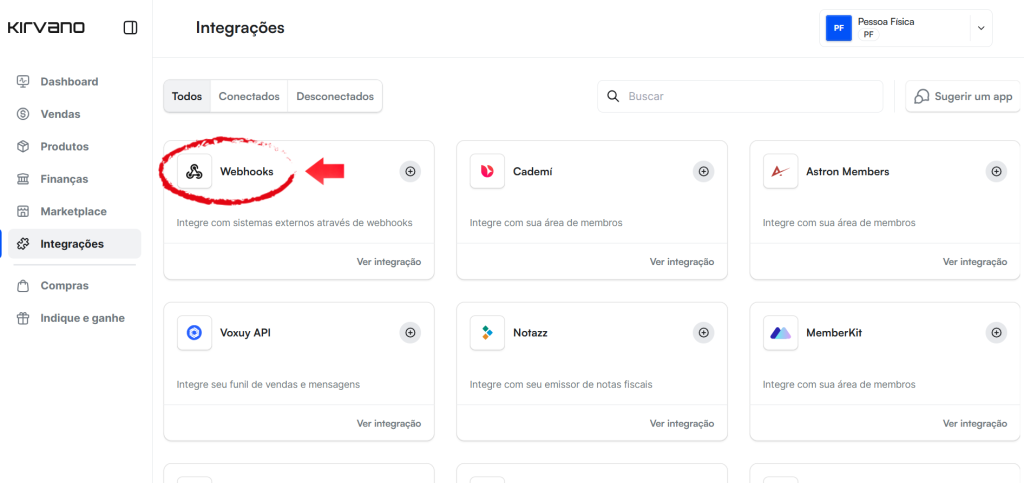This screenshot has height=483, width=1024.
Task: Select the Todos filter tab
Action: coord(187,97)
